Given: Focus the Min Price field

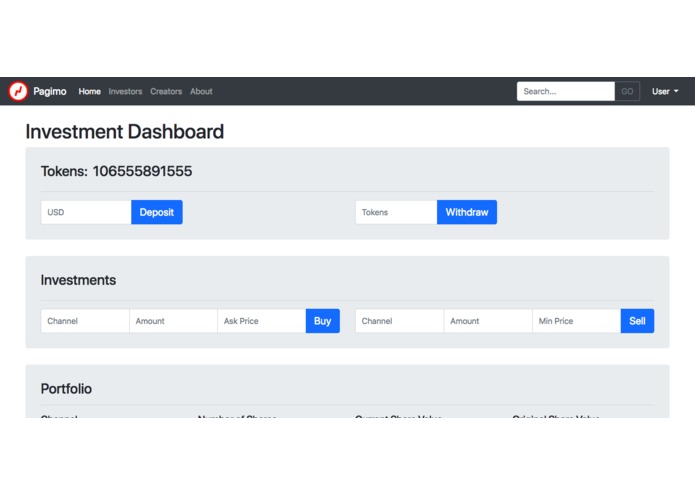Looking at the screenshot, I should [577, 321].
